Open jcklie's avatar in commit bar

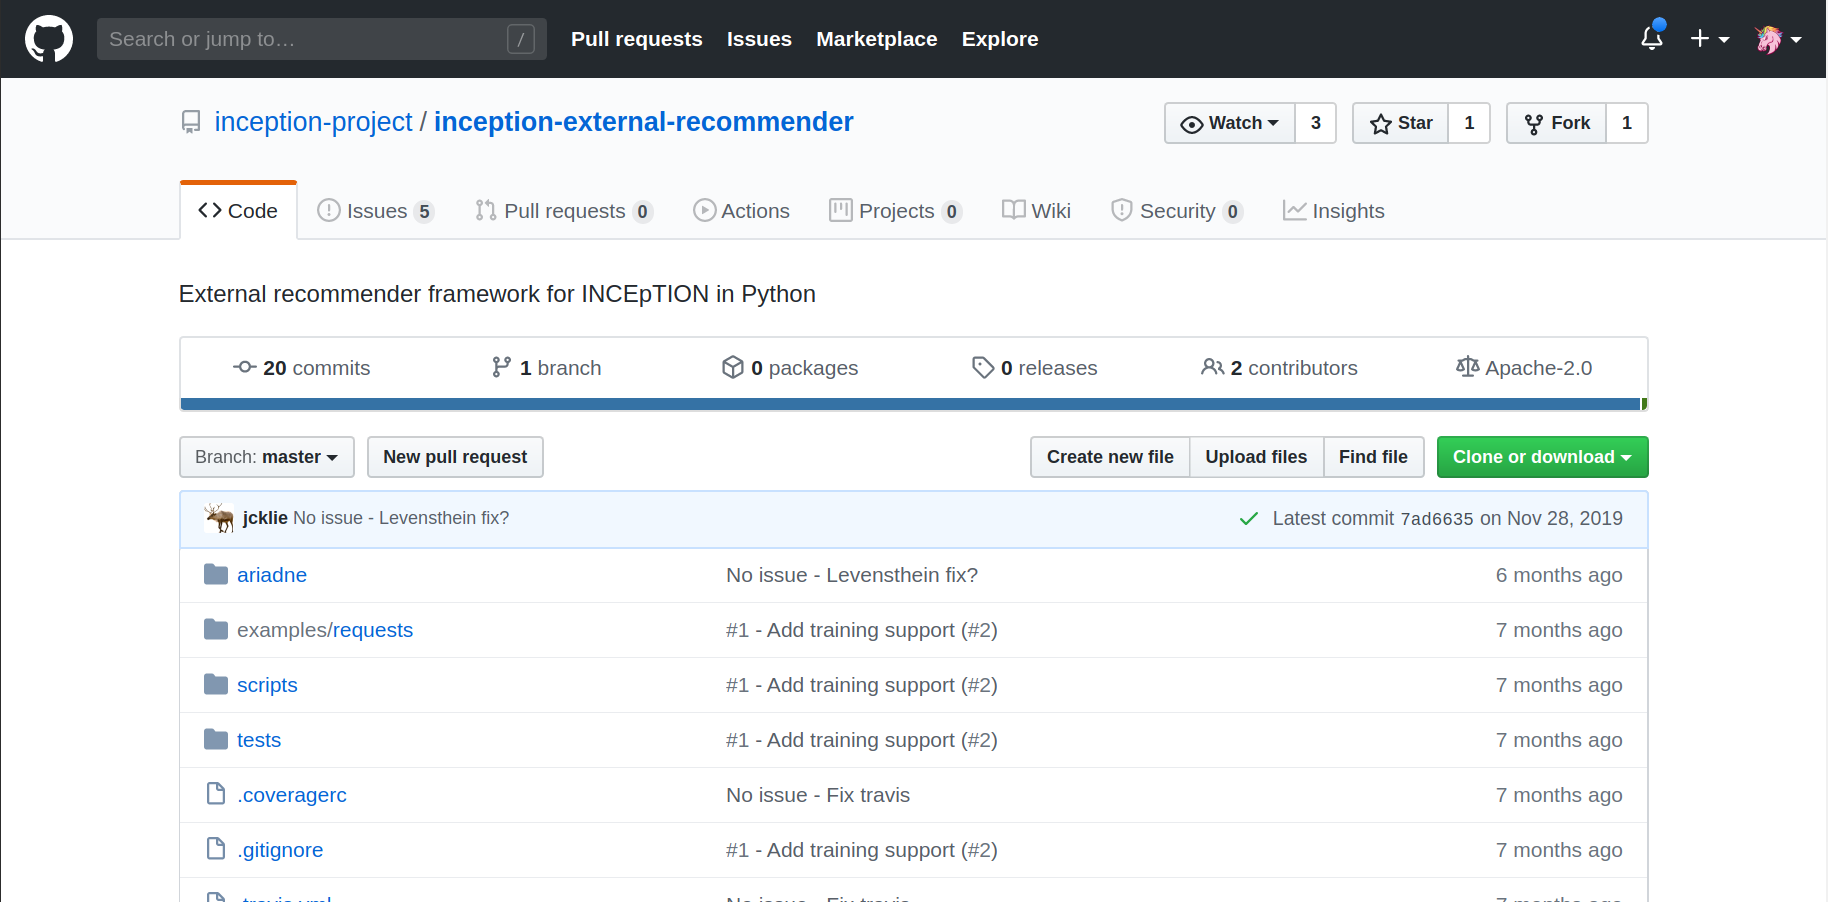point(219,518)
